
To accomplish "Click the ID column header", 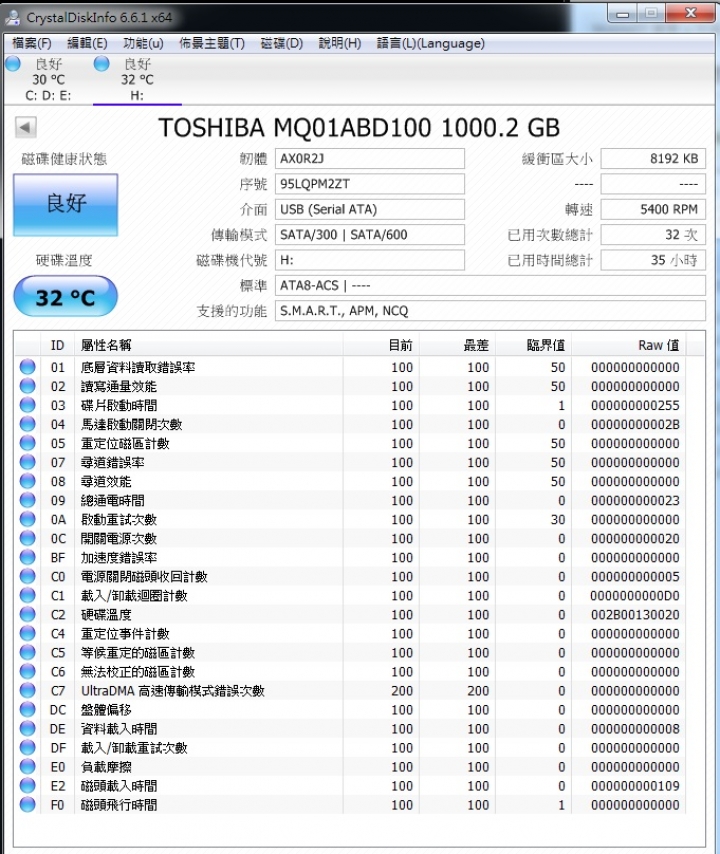I will point(57,345).
